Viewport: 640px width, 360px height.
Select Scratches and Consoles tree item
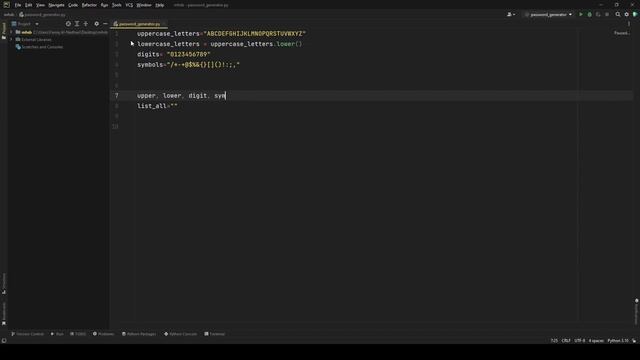coord(39,47)
